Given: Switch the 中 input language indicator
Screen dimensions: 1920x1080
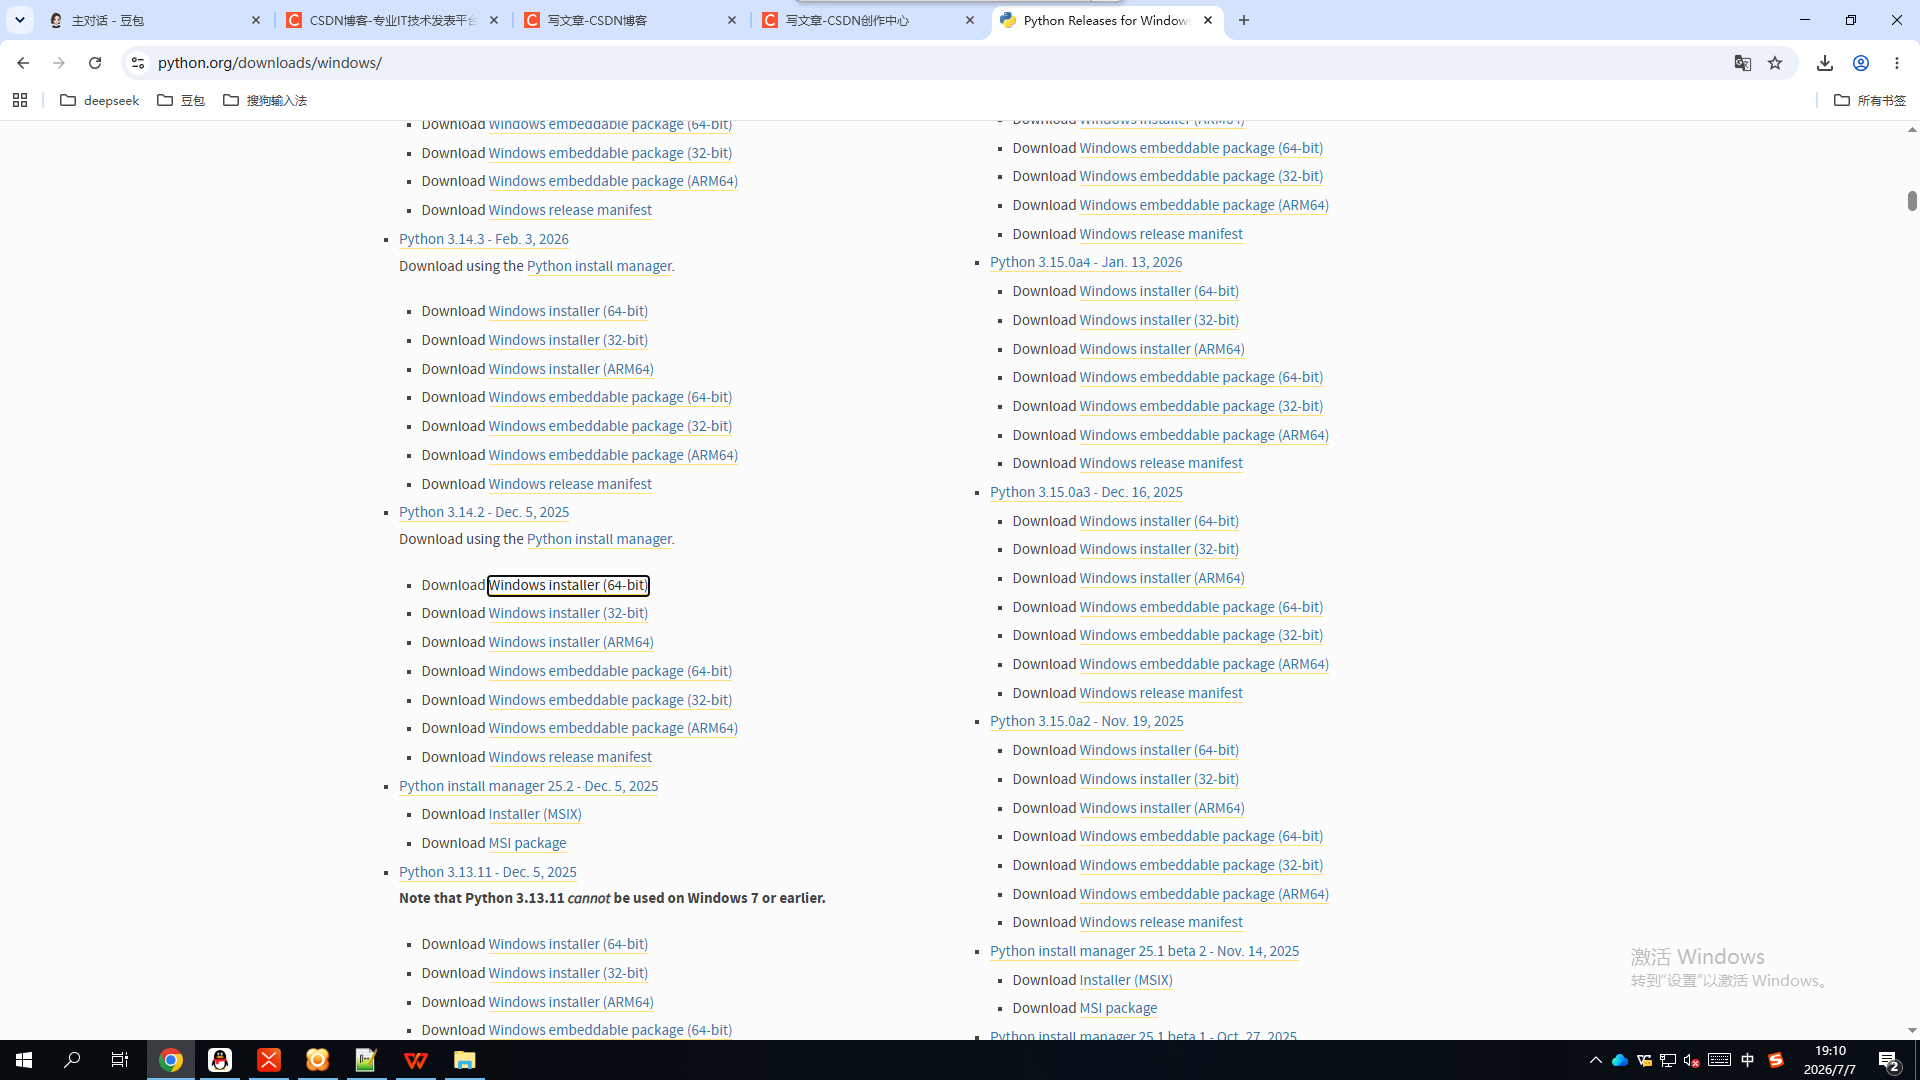Looking at the screenshot, I should point(1748,1060).
